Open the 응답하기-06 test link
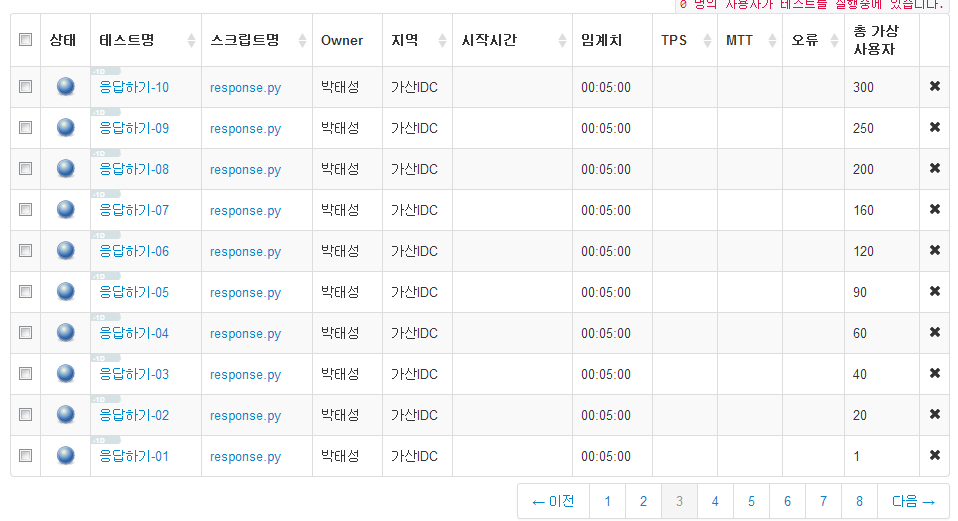The width and height of the screenshot is (958, 521). pyautogui.click(x=134, y=251)
